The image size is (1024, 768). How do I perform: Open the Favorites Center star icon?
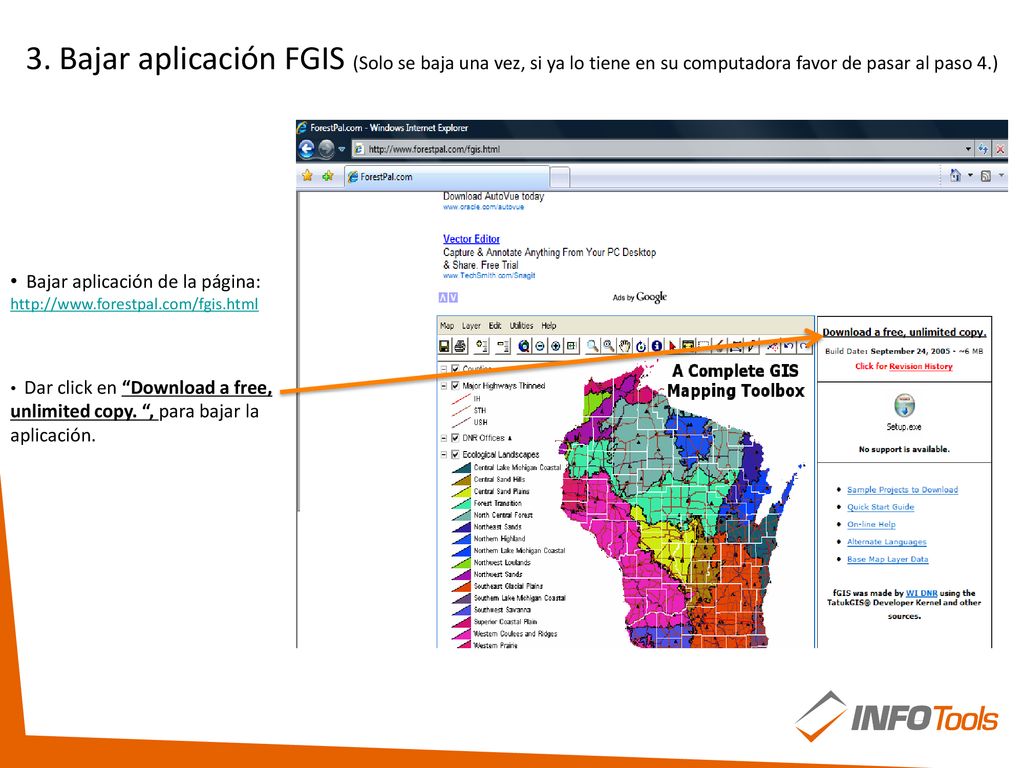point(307,176)
